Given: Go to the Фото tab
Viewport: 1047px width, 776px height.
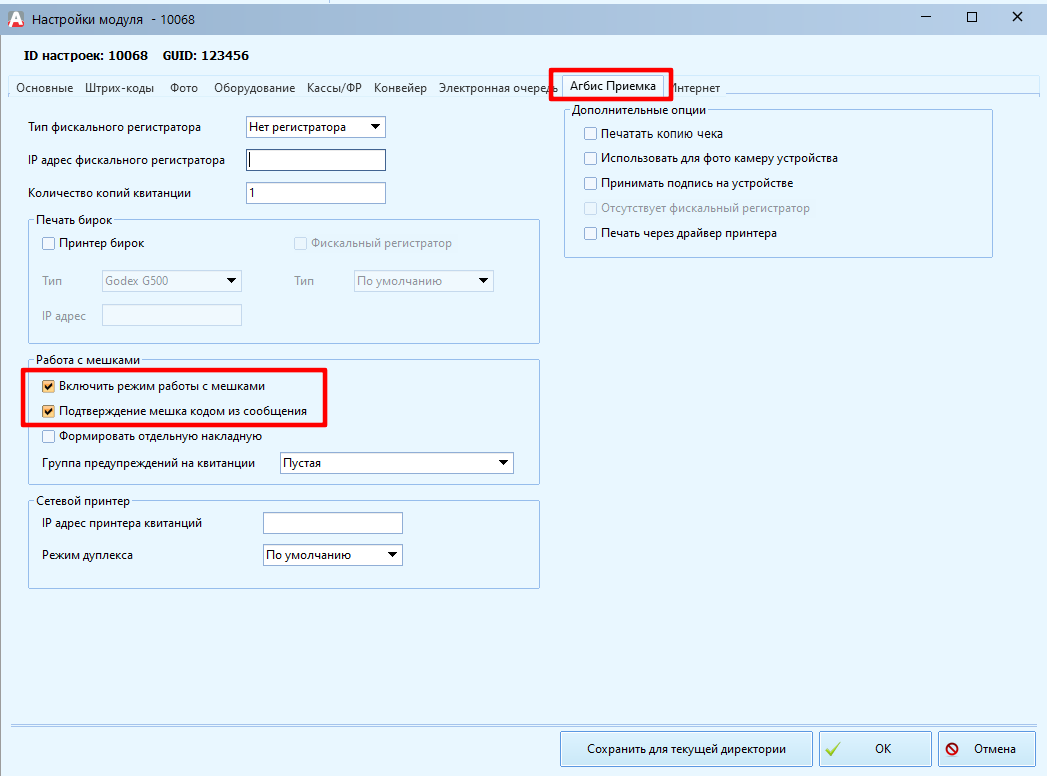Looking at the screenshot, I should [x=184, y=88].
